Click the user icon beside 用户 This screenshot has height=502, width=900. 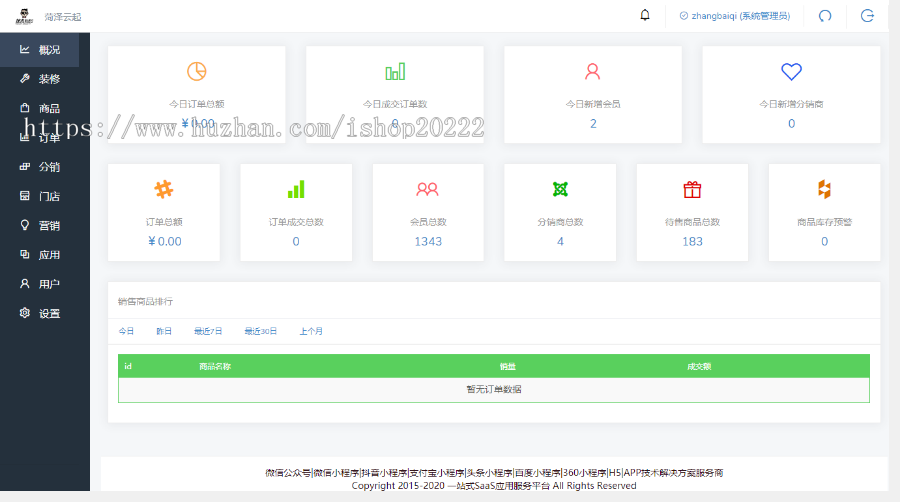25,283
